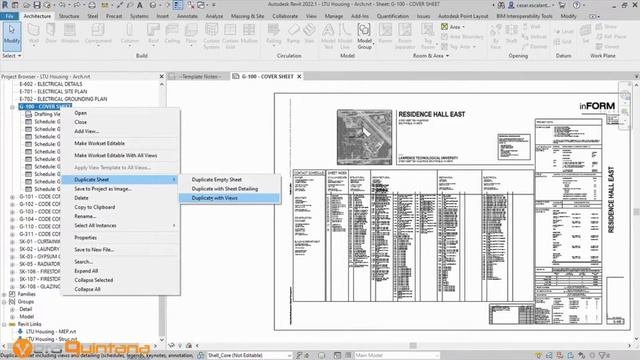This screenshot has width=640, height=360.
Task: Close the Project Browser panel
Action: point(161,76)
